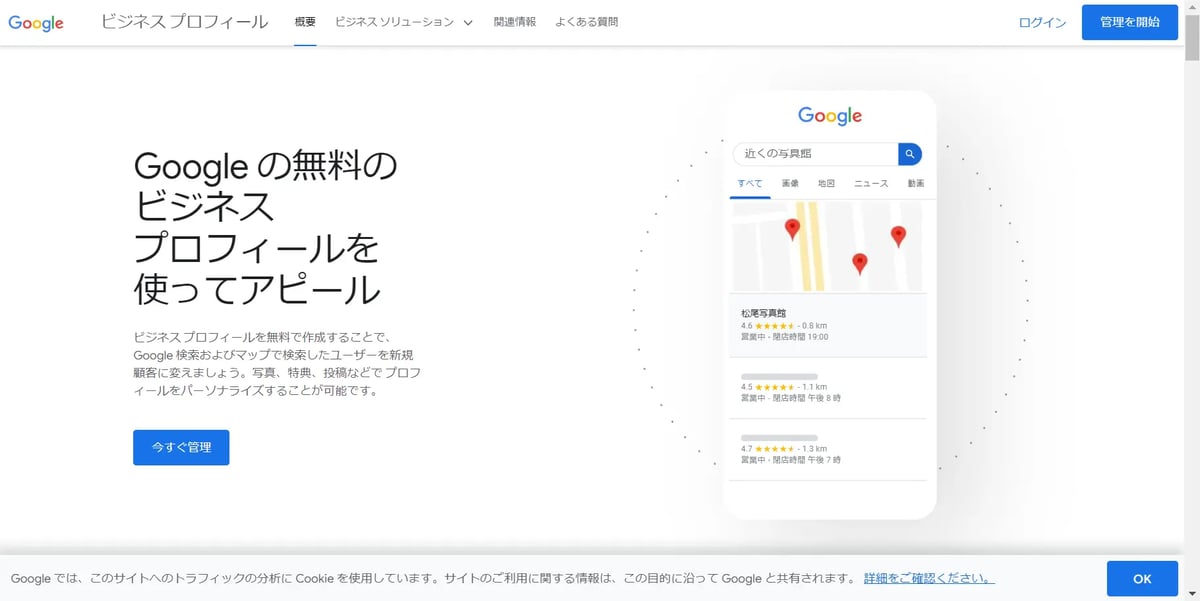Click the 今すぐ管理 button
The width and height of the screenshot is (1200, 601).
coord(181,447)
